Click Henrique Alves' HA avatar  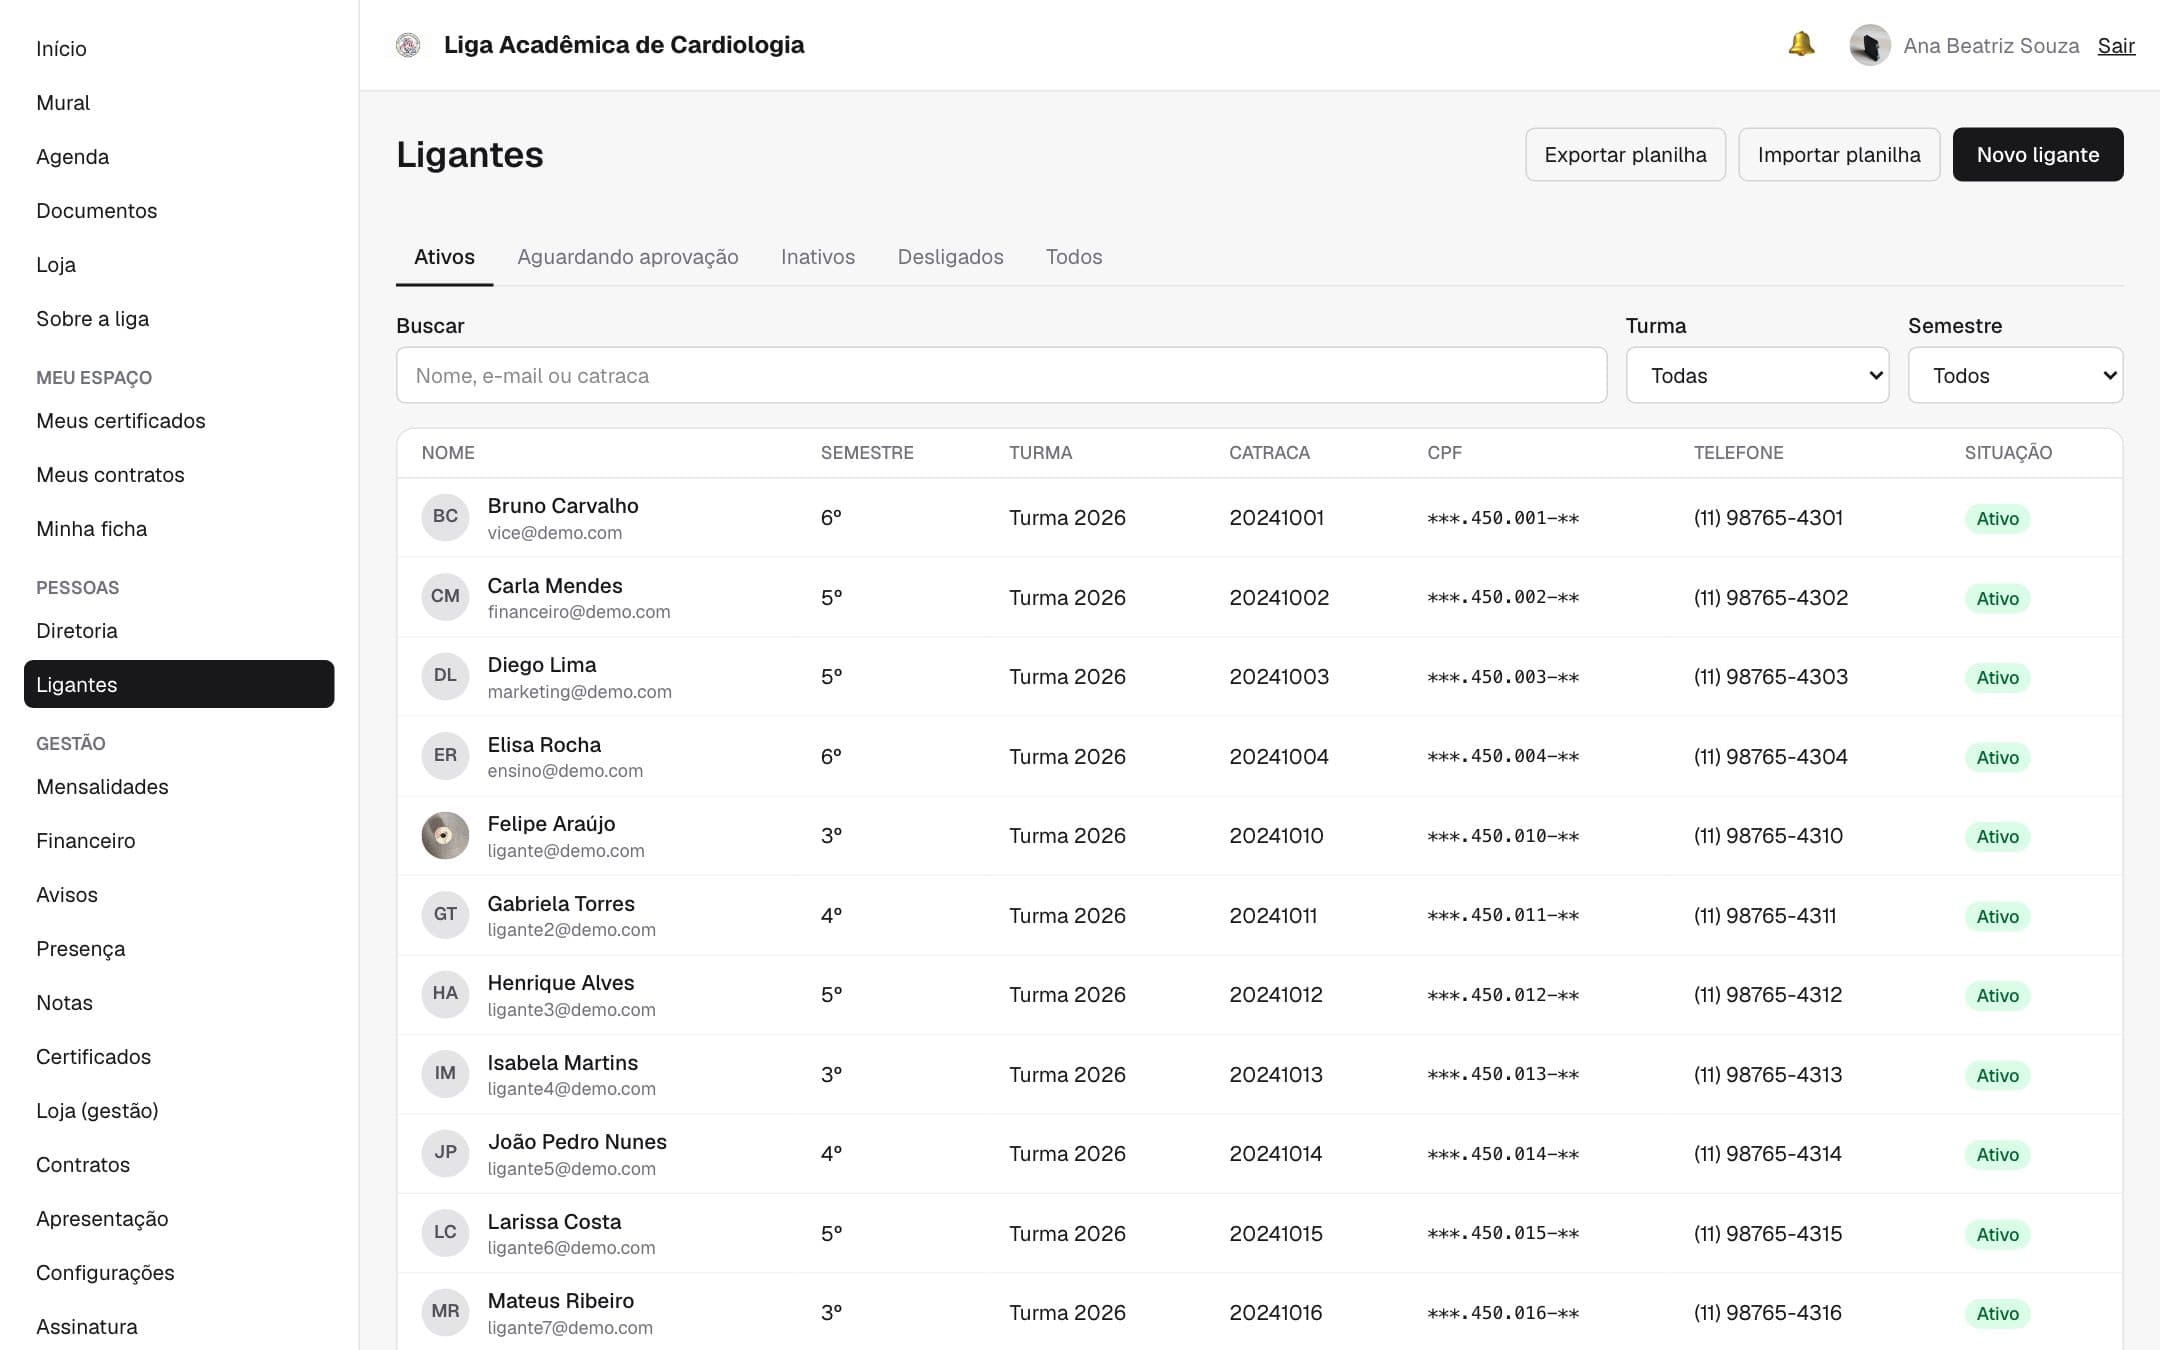point(445,994)
